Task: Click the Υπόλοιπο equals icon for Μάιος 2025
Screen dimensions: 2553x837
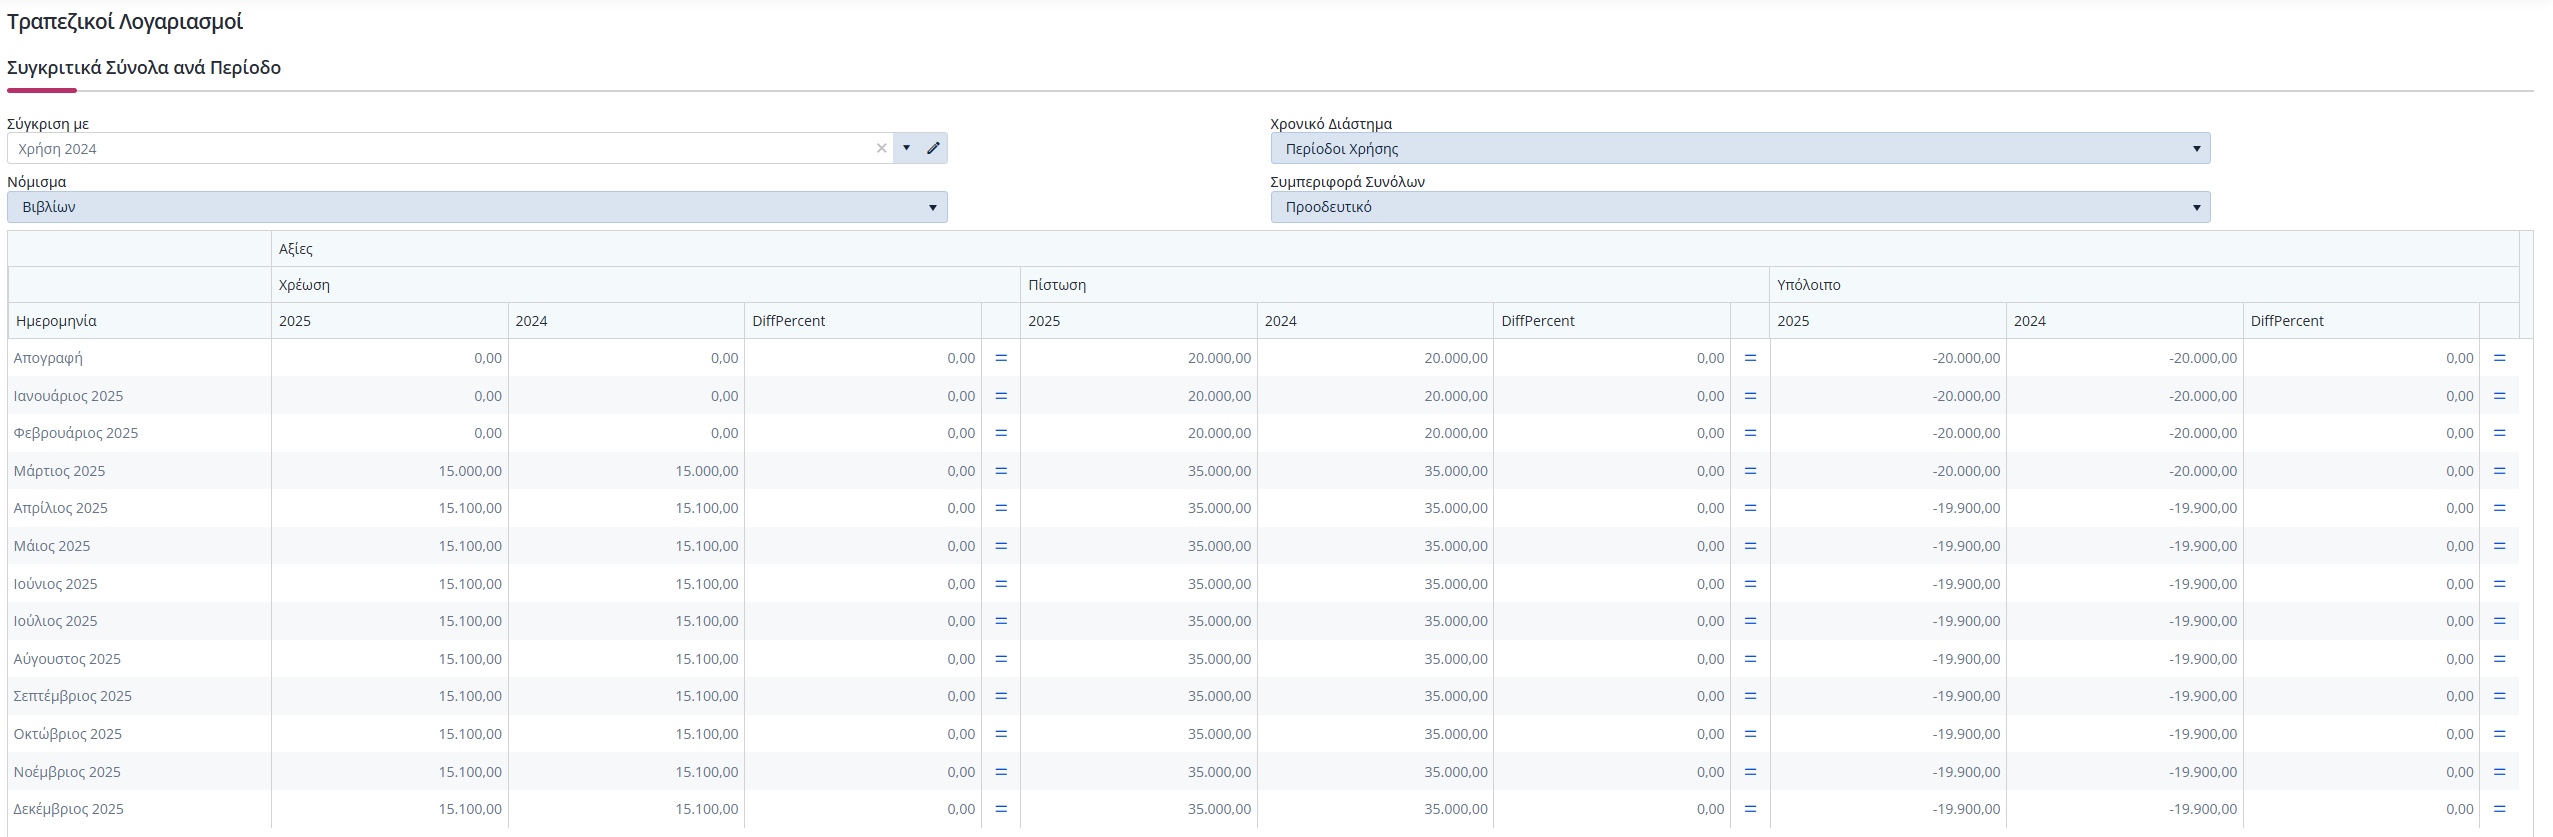Action: [x=2499, y=546]
